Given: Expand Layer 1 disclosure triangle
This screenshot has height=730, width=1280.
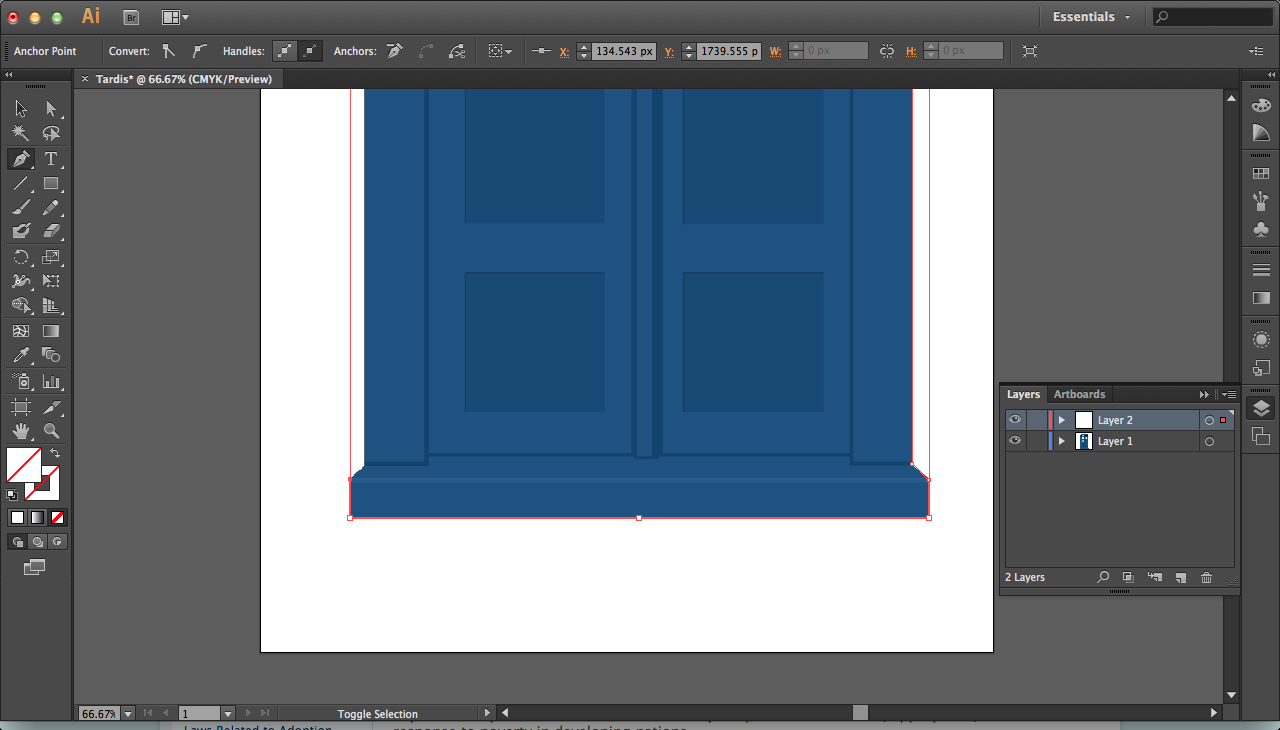Looking at the screenshot, I should point(1062,441).
